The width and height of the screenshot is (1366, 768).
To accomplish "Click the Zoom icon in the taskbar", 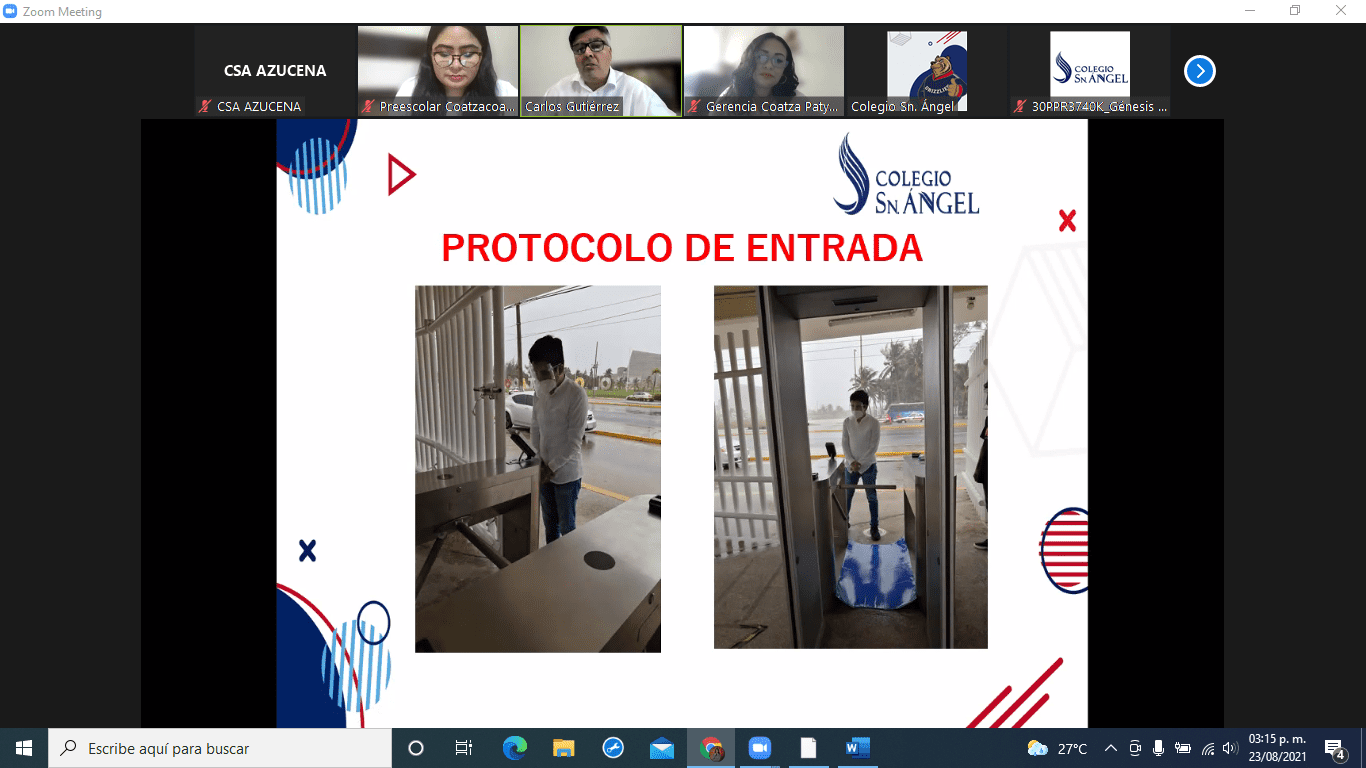I will pyautogui.click(x=760, y=748).
